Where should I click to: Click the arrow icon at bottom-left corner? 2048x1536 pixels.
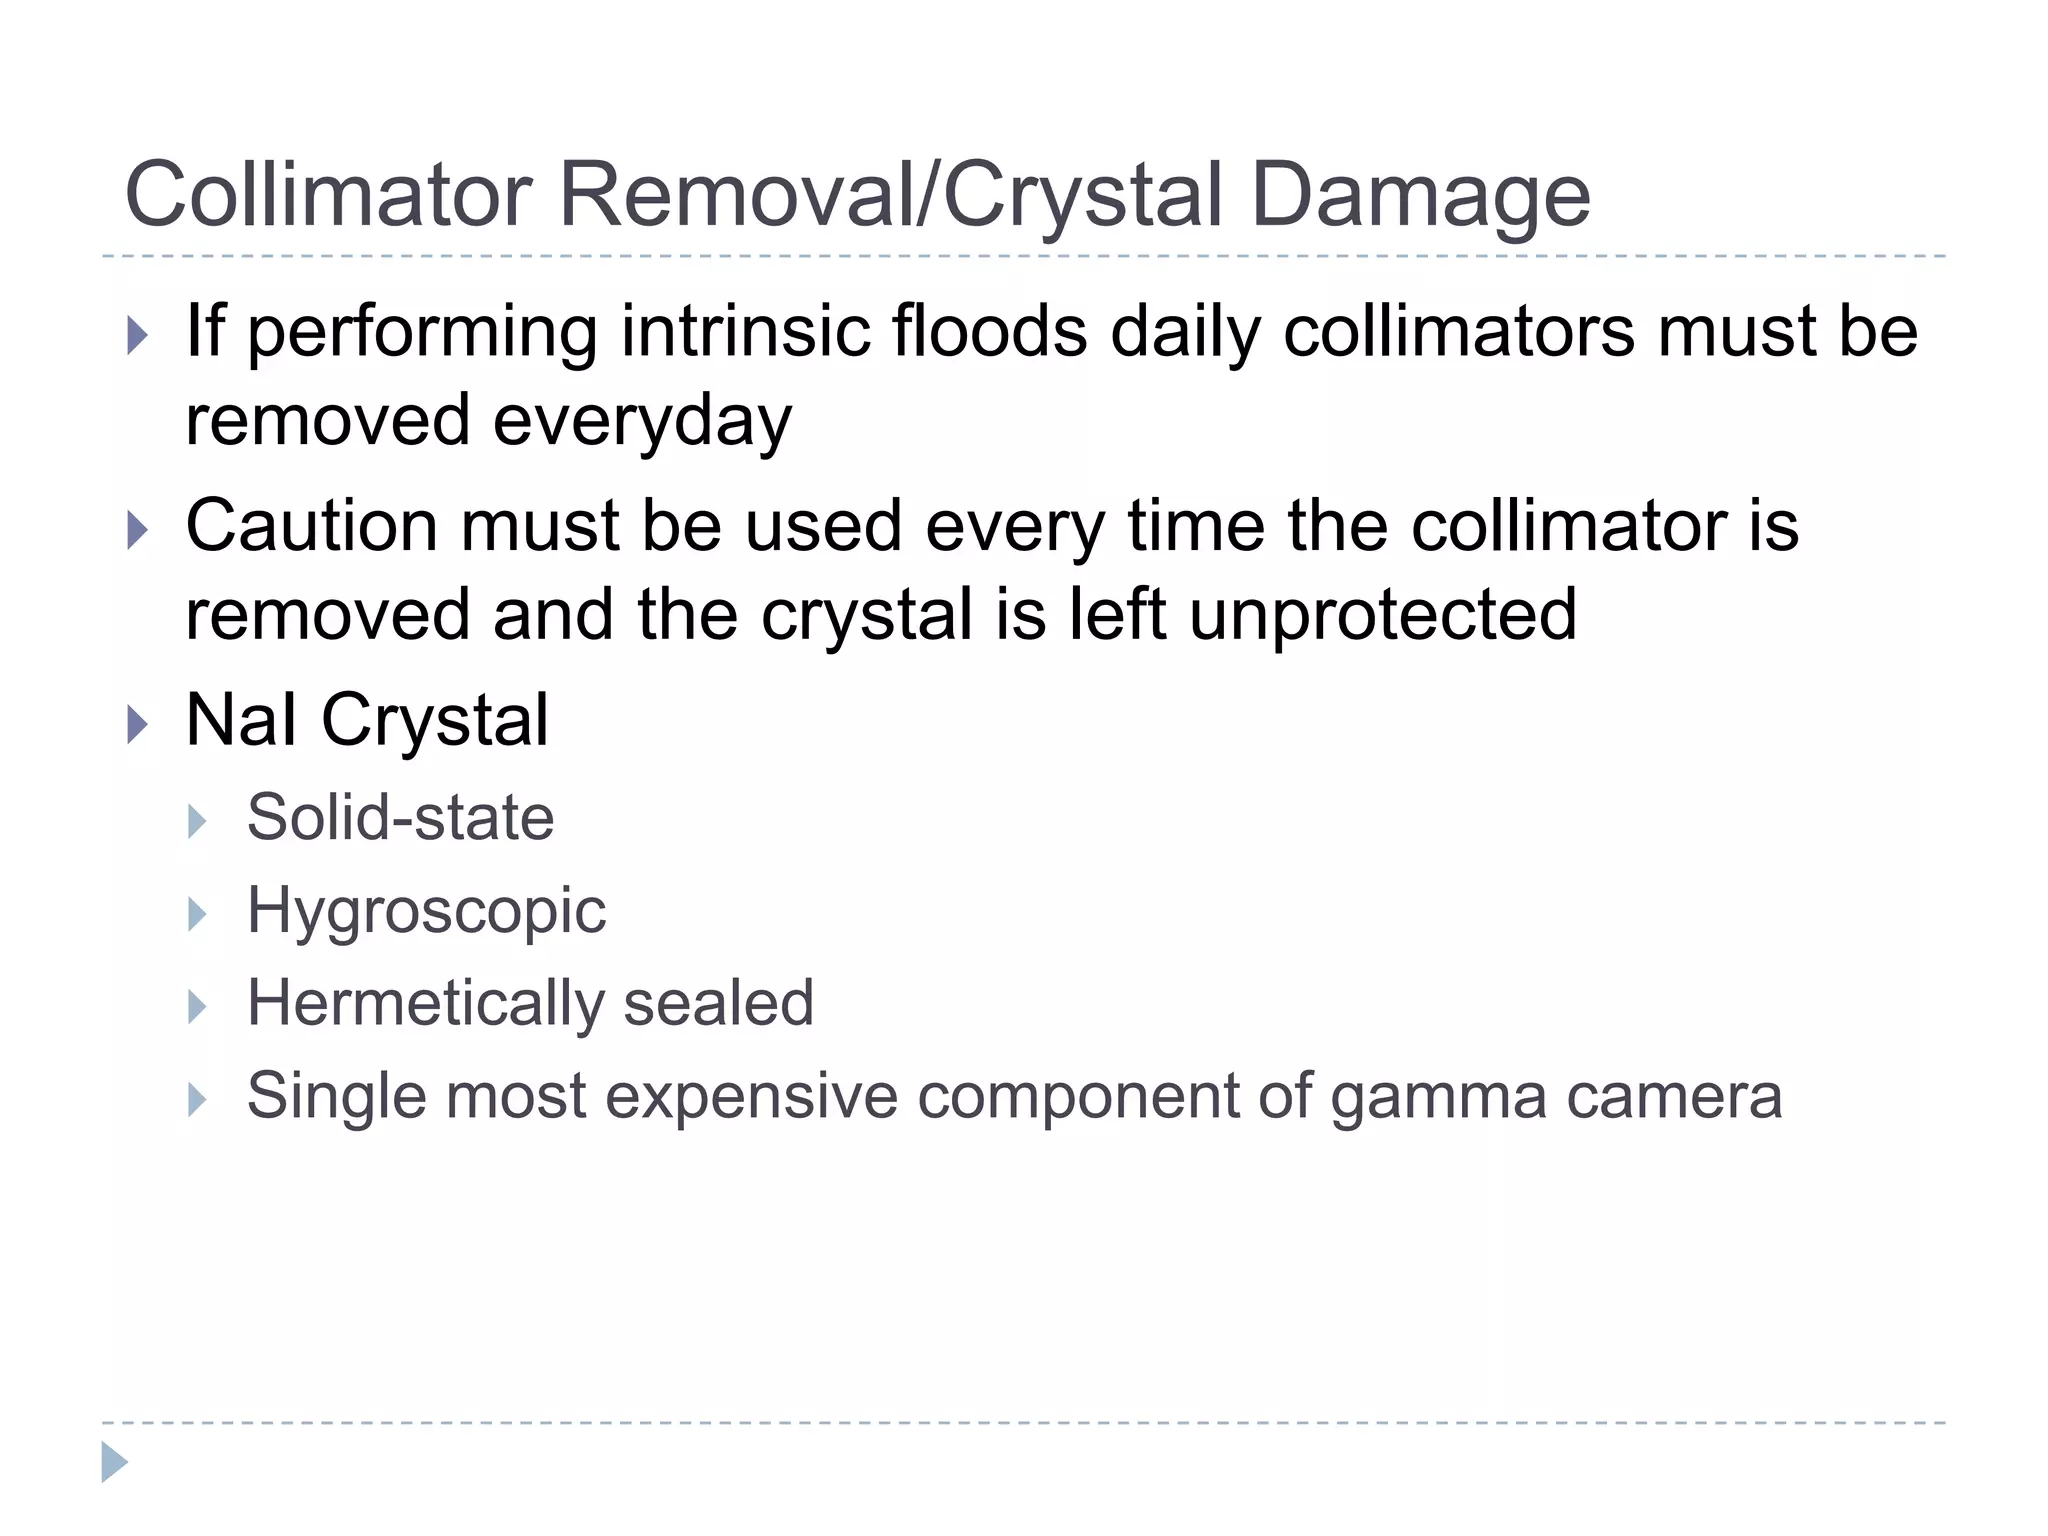pos(114,1462)
